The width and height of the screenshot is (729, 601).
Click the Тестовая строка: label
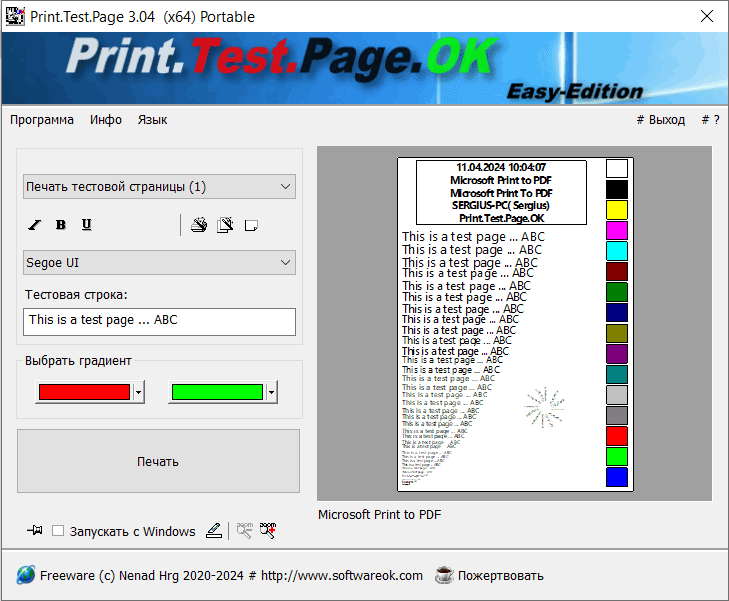[x=76, y=295]
